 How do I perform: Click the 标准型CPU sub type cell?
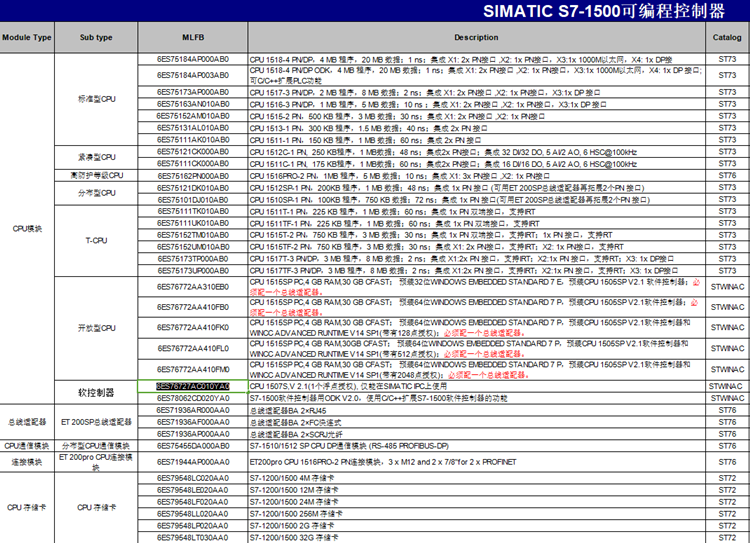pyautogui.click(x=96, y=99)
